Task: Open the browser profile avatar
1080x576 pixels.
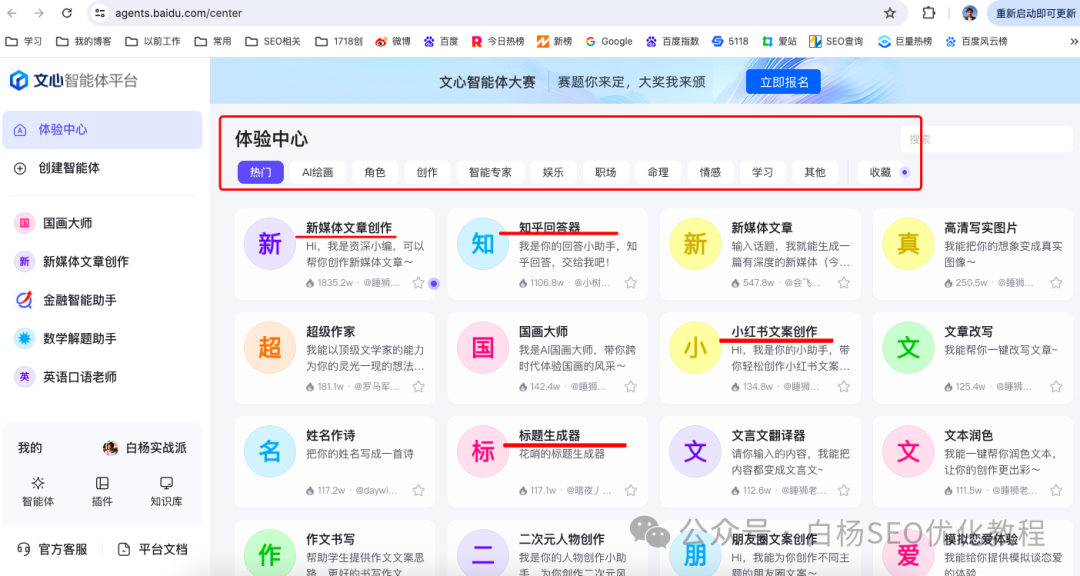Action: point(970,13)
